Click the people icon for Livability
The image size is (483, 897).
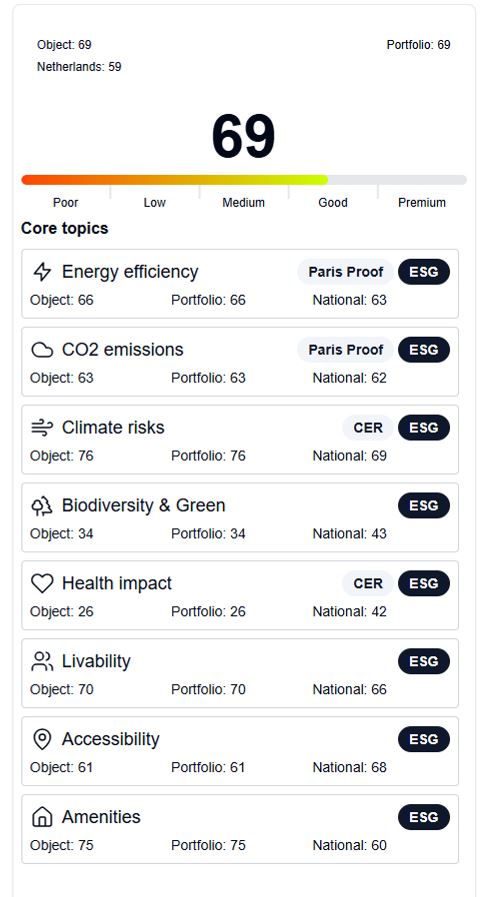tap(42, 661)
